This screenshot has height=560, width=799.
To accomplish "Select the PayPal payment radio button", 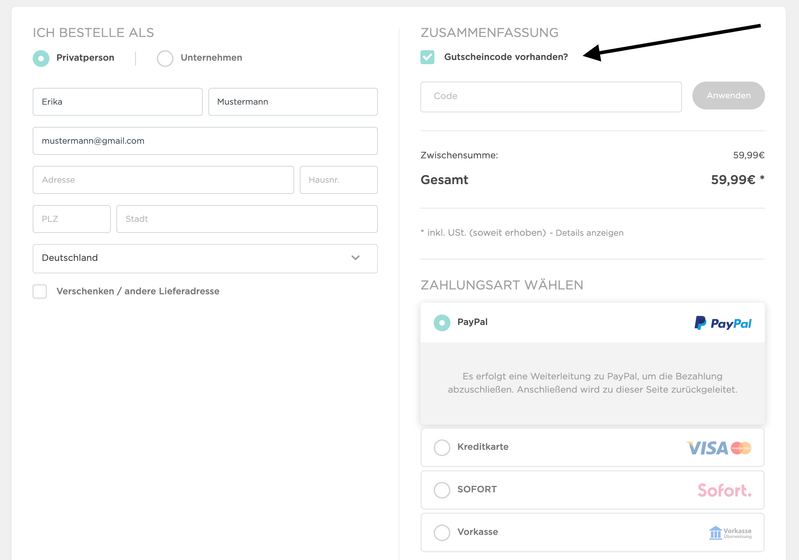I will (x=442, y=323).
